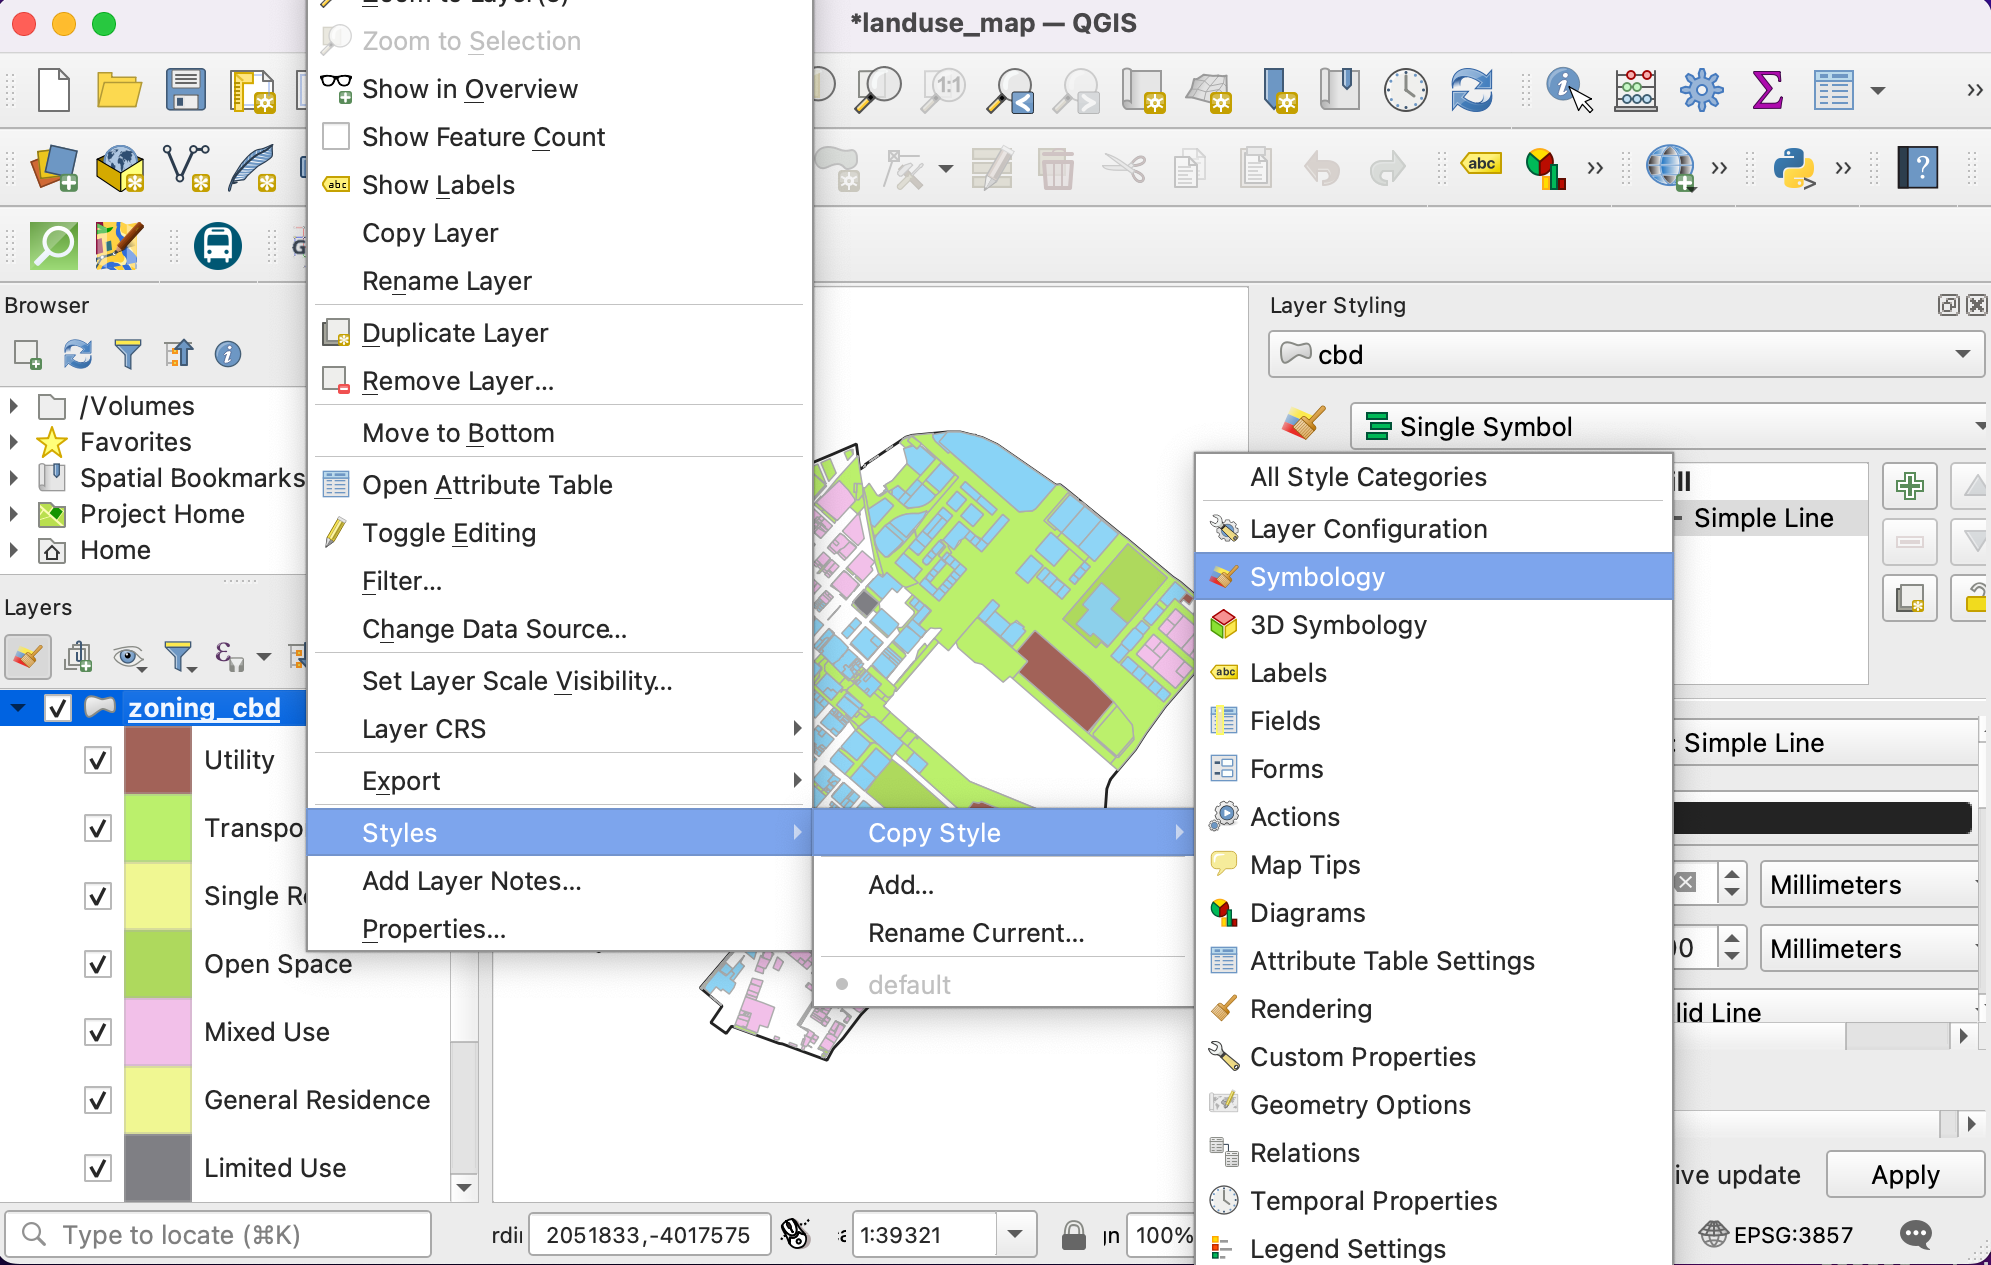Toggle zoning_cbd layer visibility checkbox

58,708
